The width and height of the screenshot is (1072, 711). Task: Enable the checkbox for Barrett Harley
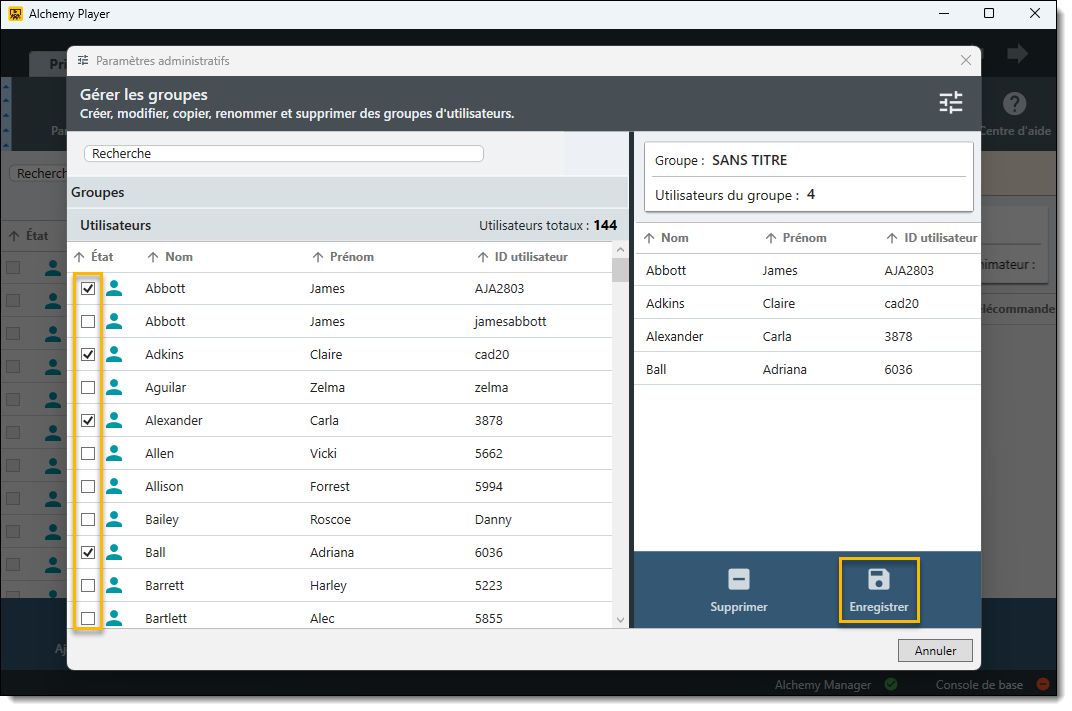tap(88, 585)
